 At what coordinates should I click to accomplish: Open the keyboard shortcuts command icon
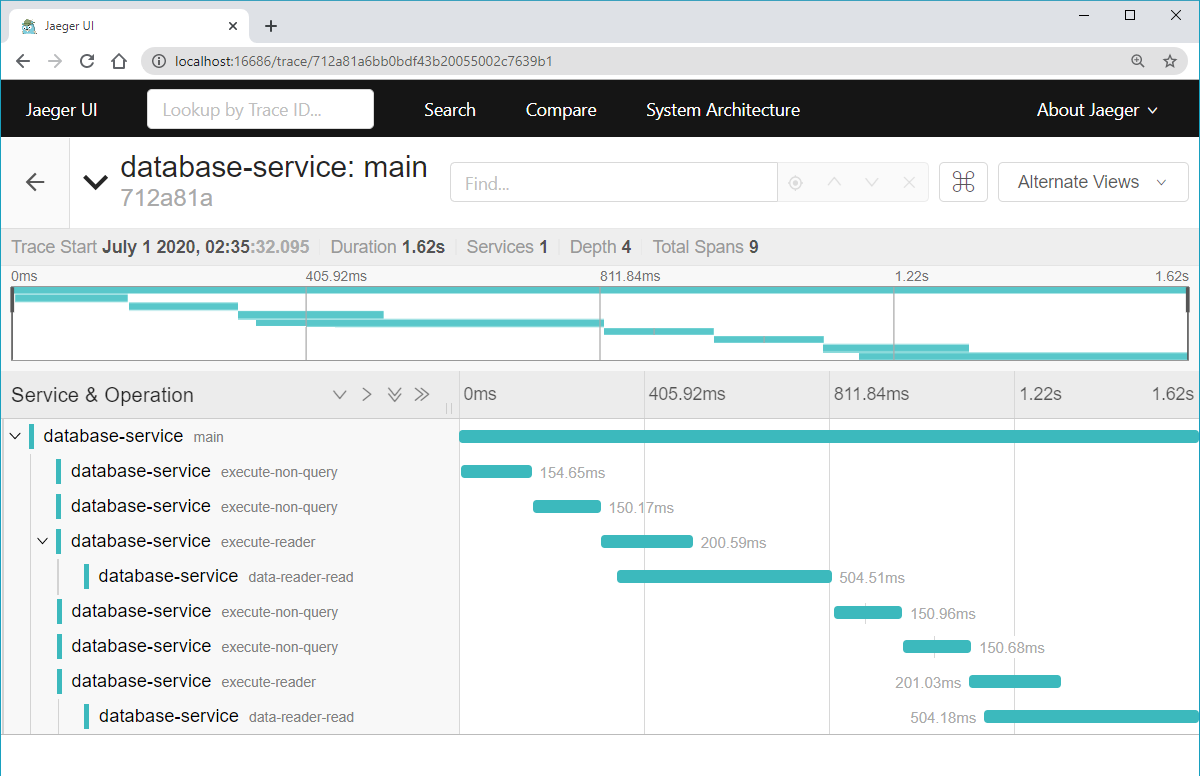(x=963, y=182)
